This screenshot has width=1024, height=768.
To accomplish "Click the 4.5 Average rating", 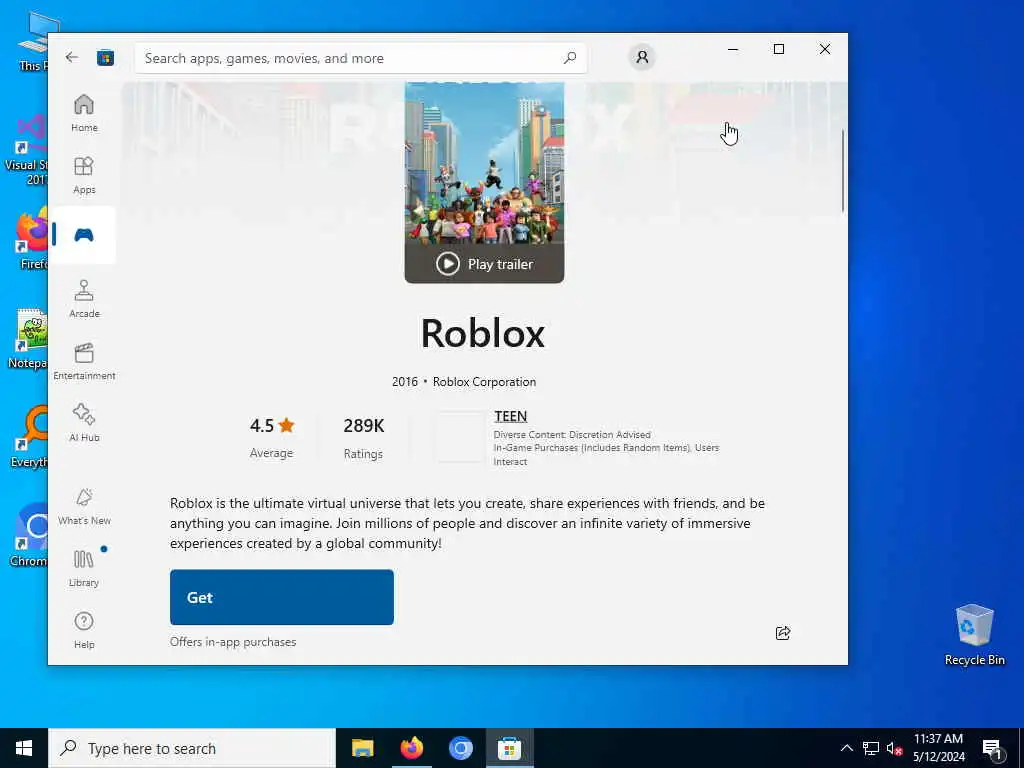I will point(272,438).
